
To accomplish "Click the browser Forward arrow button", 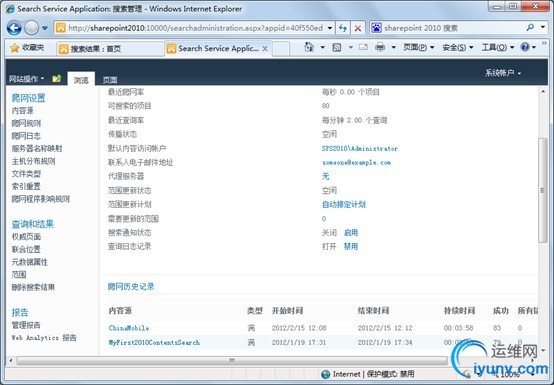I will tap(31, 28).
